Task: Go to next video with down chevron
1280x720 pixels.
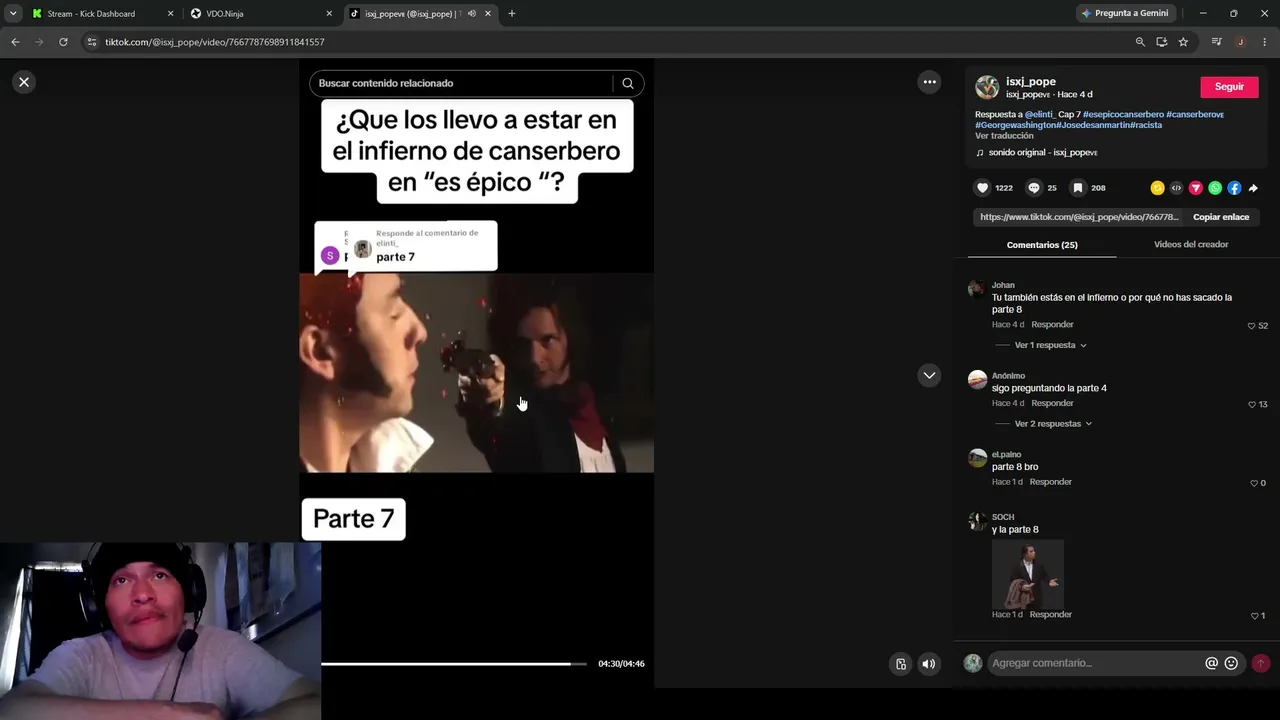Action: coord(929,375)
